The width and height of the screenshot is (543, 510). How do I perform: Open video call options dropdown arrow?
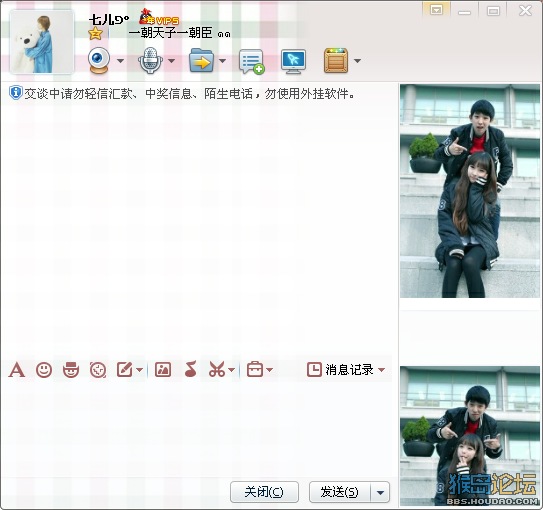click(x=120, y=61)
